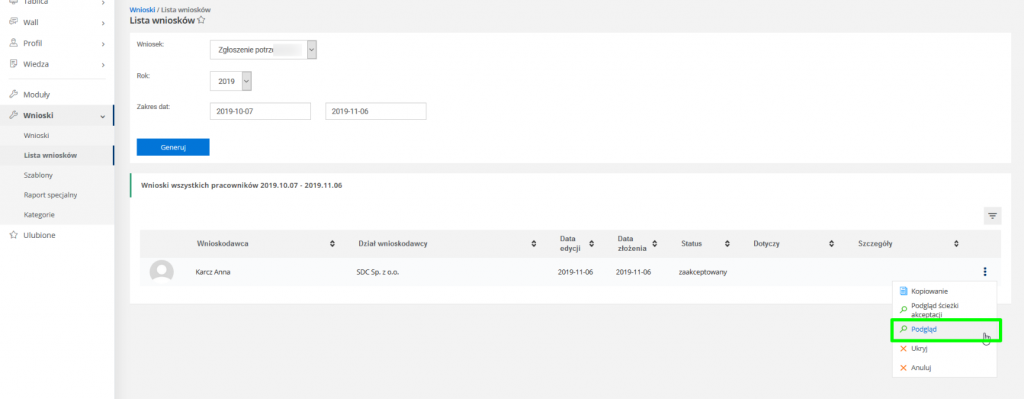Add Lista wniosków to favorites star
This screenshot has height=399, width=1024.
tap(201, 20)
